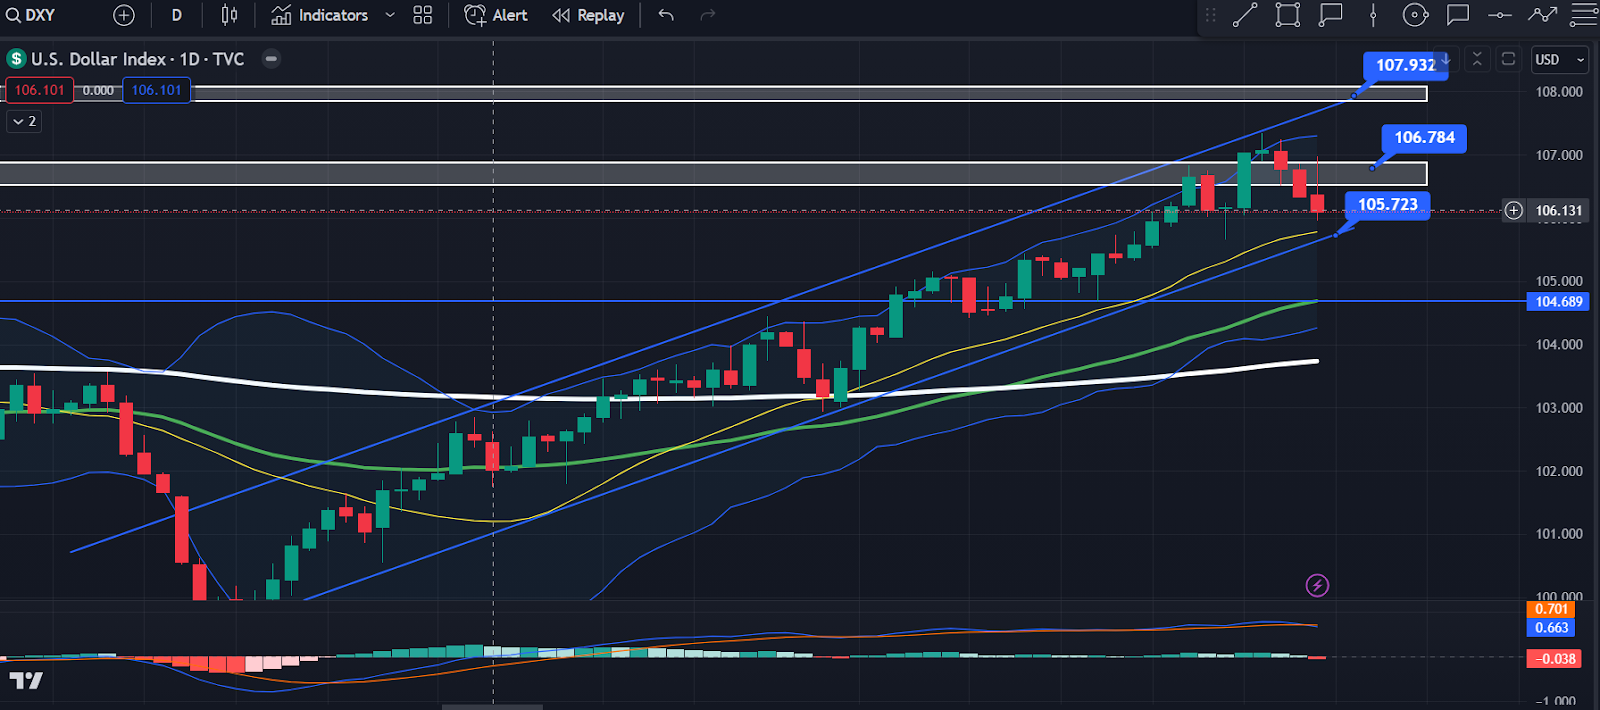
Task: Click the 101.000 price scale label
Action: [x=1559, y=534]
